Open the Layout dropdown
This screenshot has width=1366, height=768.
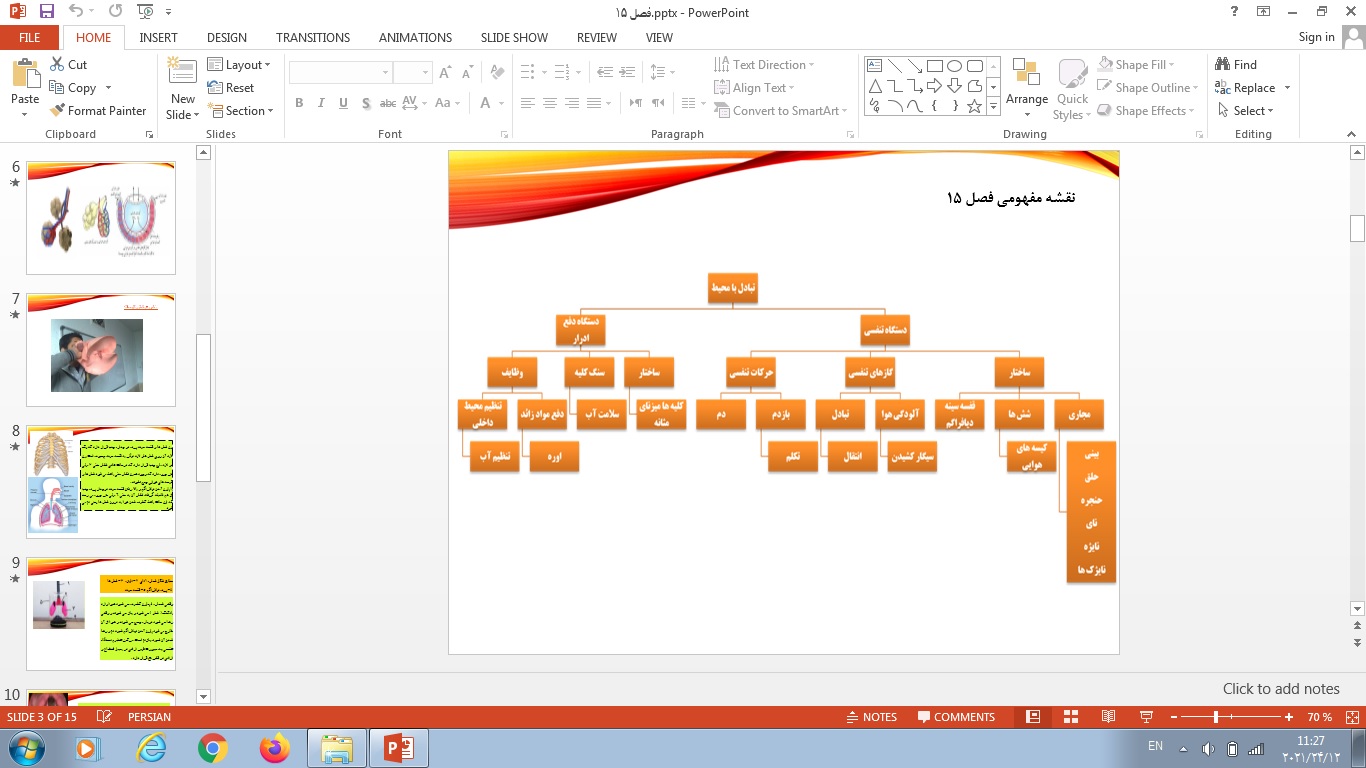click(x=240, y=65)
